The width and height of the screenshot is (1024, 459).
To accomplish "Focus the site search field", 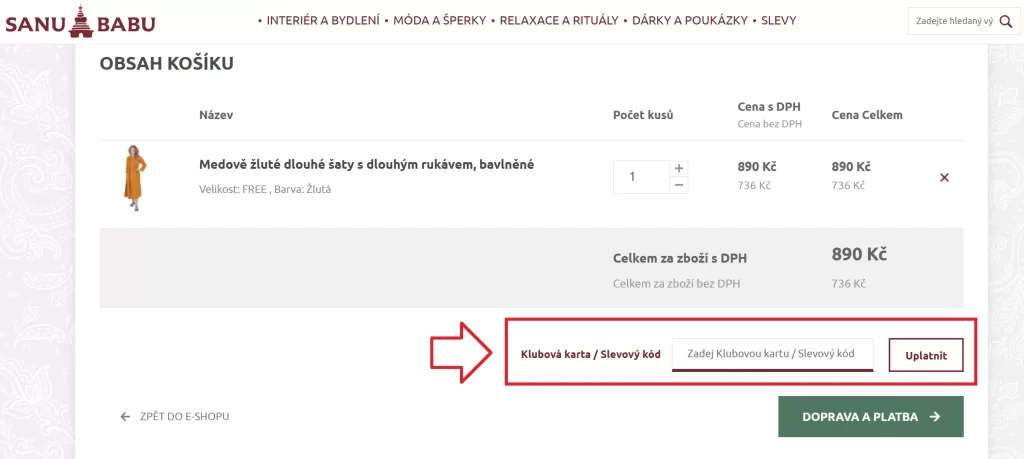I will coord(954,22).
